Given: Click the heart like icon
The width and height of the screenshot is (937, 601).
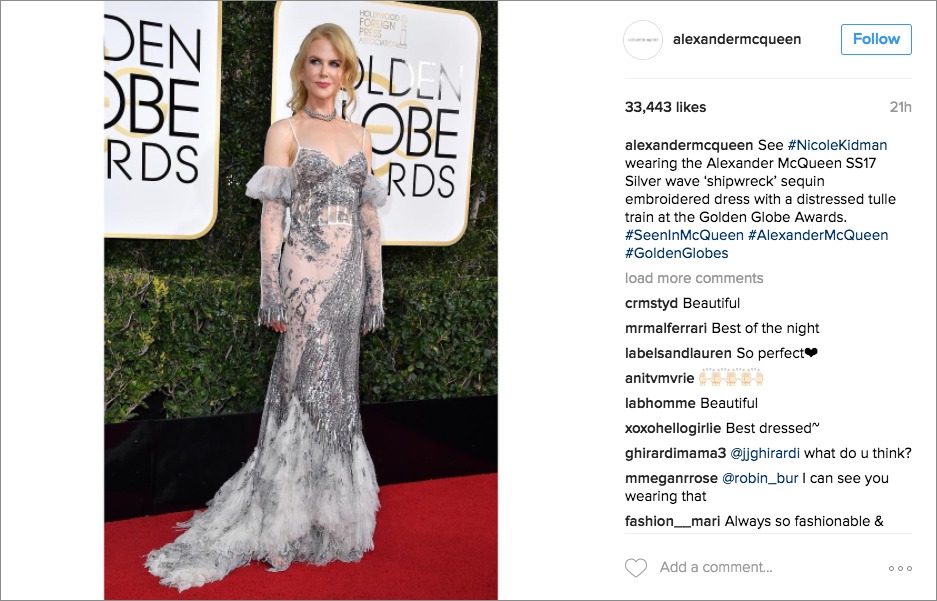Looking at the screenshot, I should click(636, 568).
